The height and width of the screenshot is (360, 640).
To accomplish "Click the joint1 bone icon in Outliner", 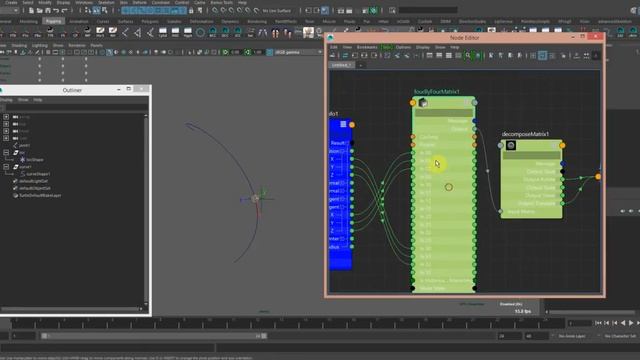I will (16, 145).
